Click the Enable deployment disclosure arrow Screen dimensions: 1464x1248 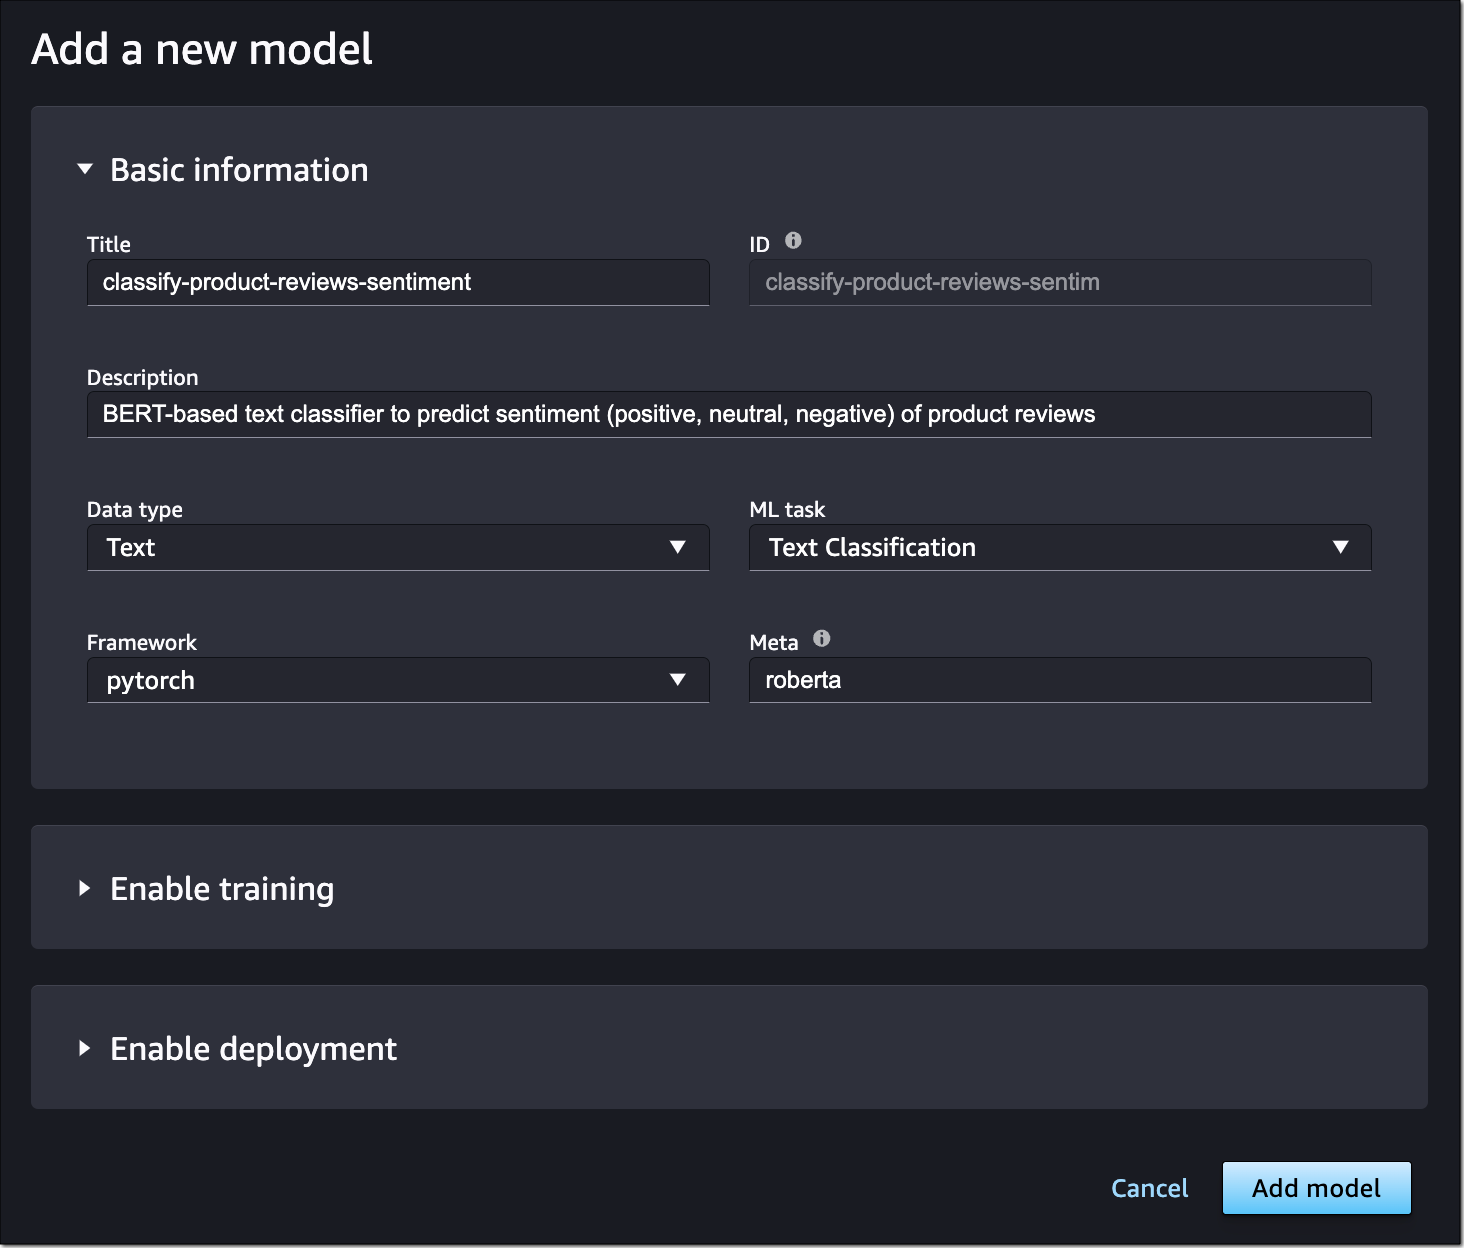[85, 1048]
